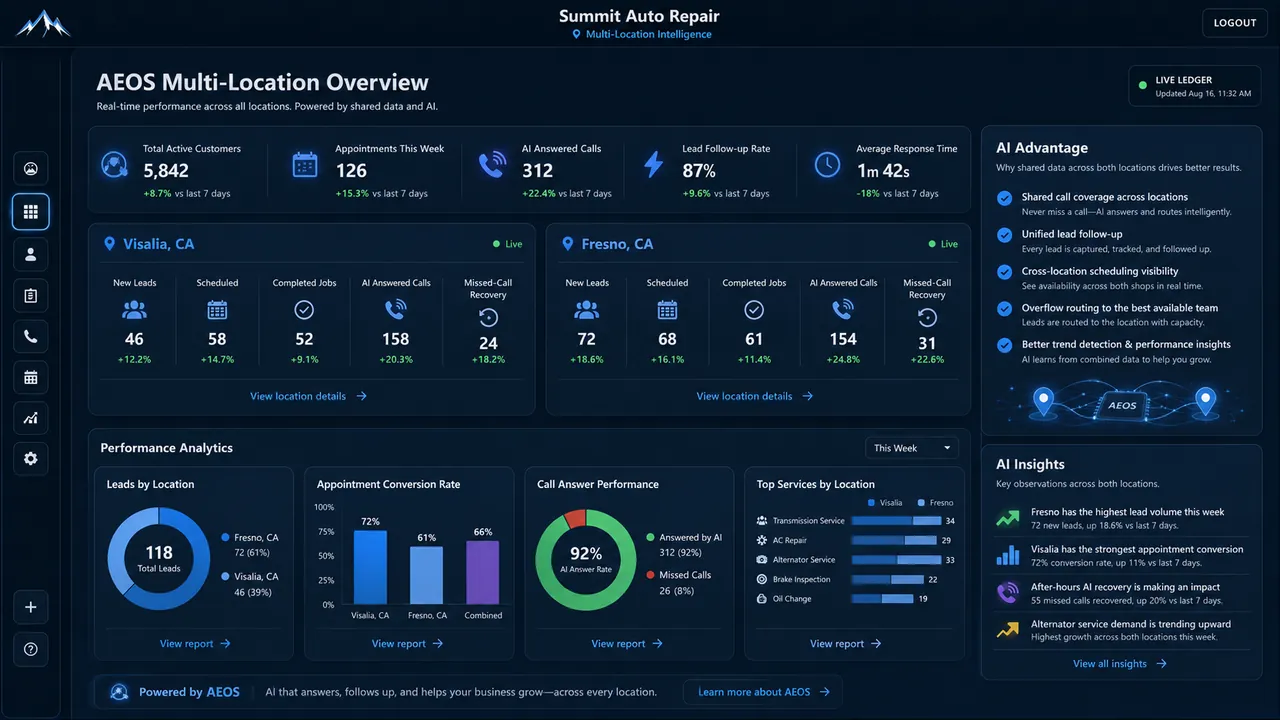Click the Visalia location pin icon
The height and width of the screenshot is (720, 1280).
(x=110, y=244)
